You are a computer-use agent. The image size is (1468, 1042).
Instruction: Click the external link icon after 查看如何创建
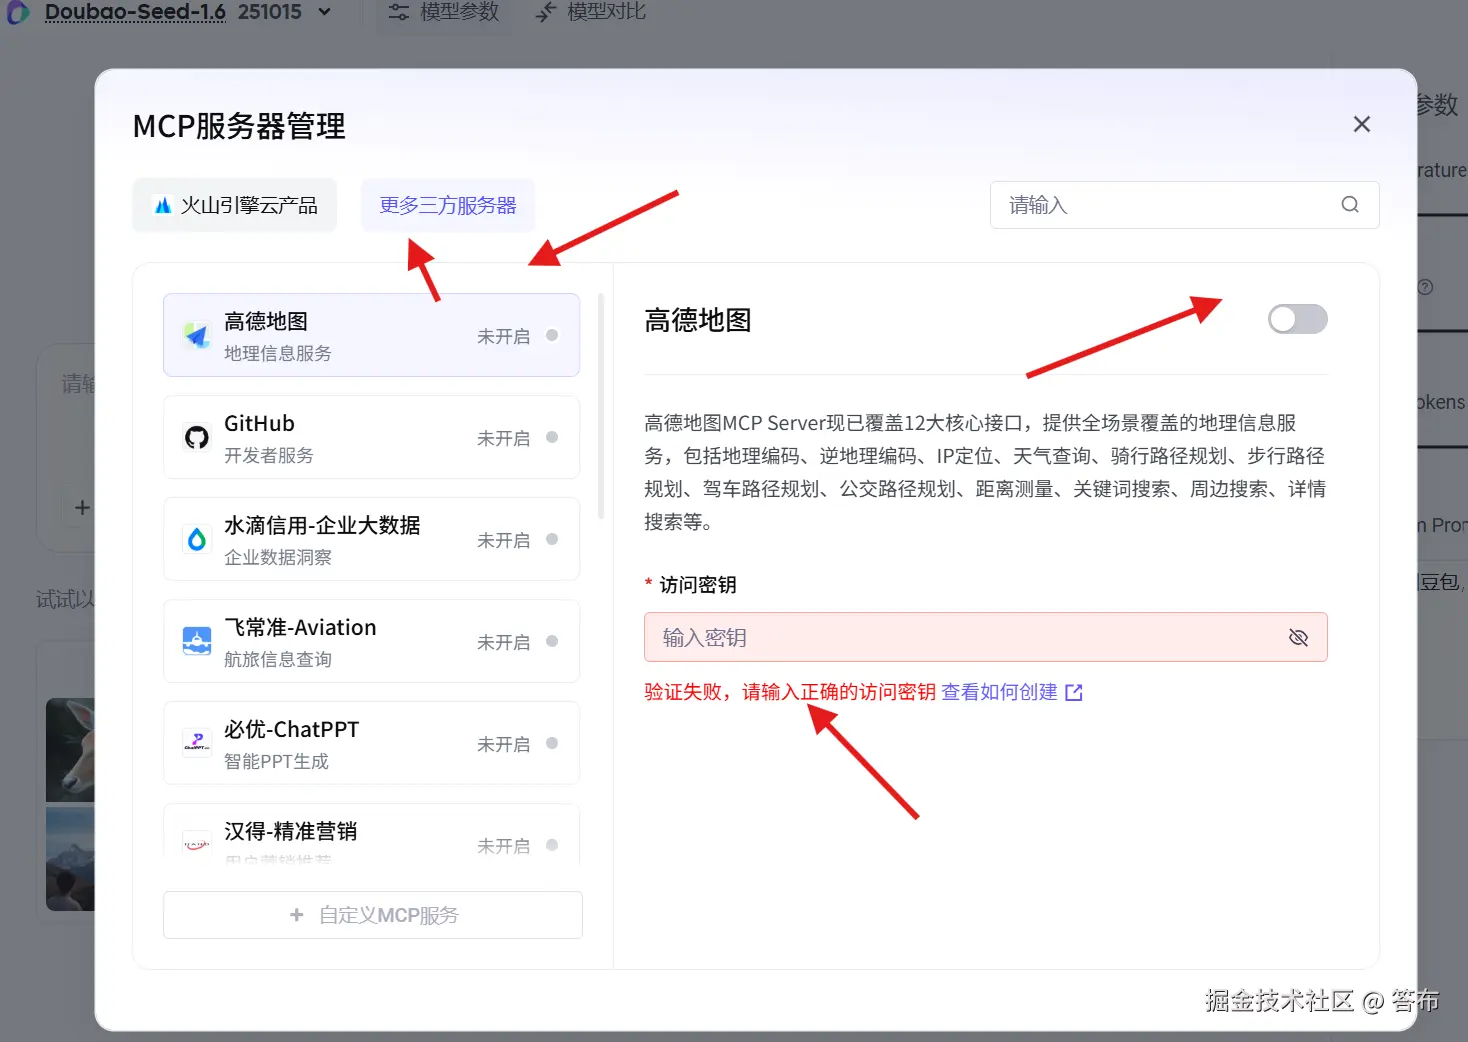click(x=1074, y=692)
